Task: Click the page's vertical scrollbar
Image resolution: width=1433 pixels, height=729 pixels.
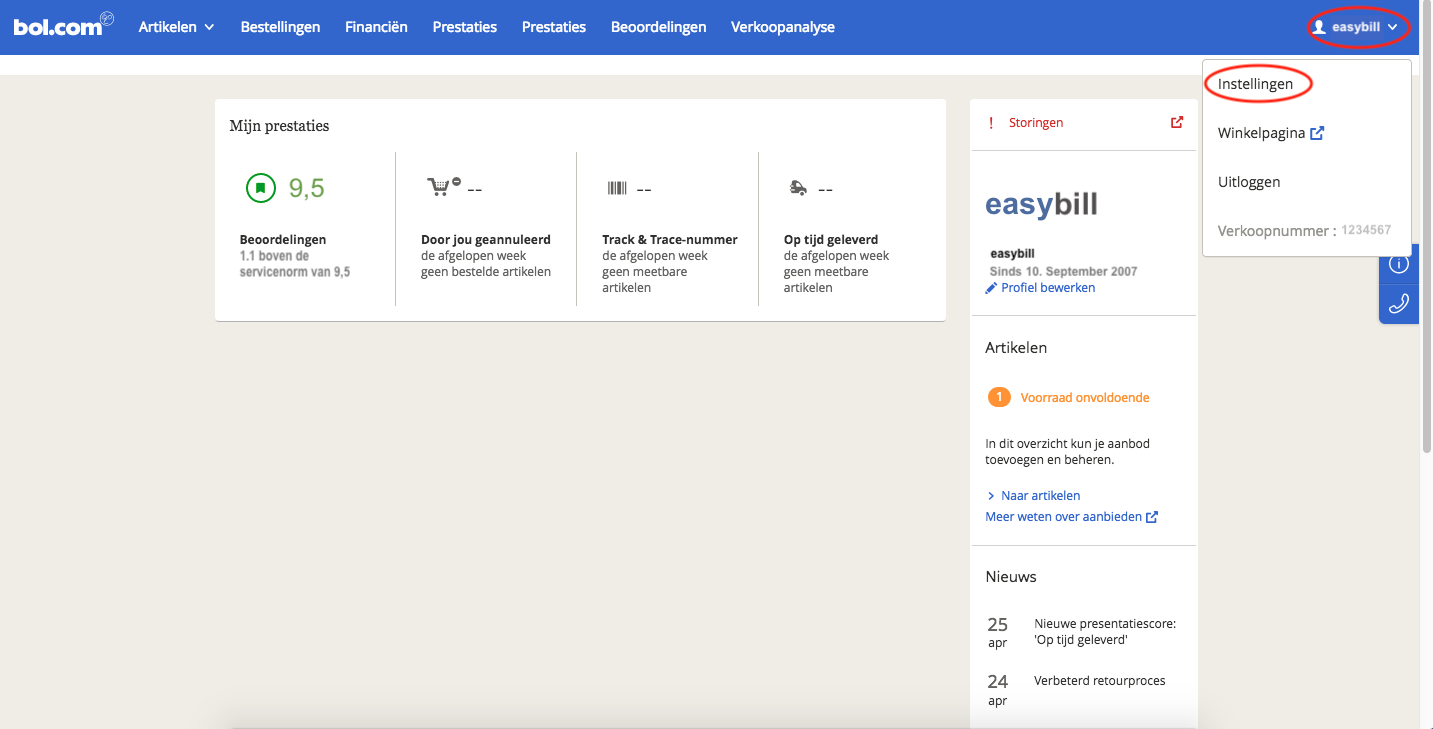Action: tap(1425, 250)
